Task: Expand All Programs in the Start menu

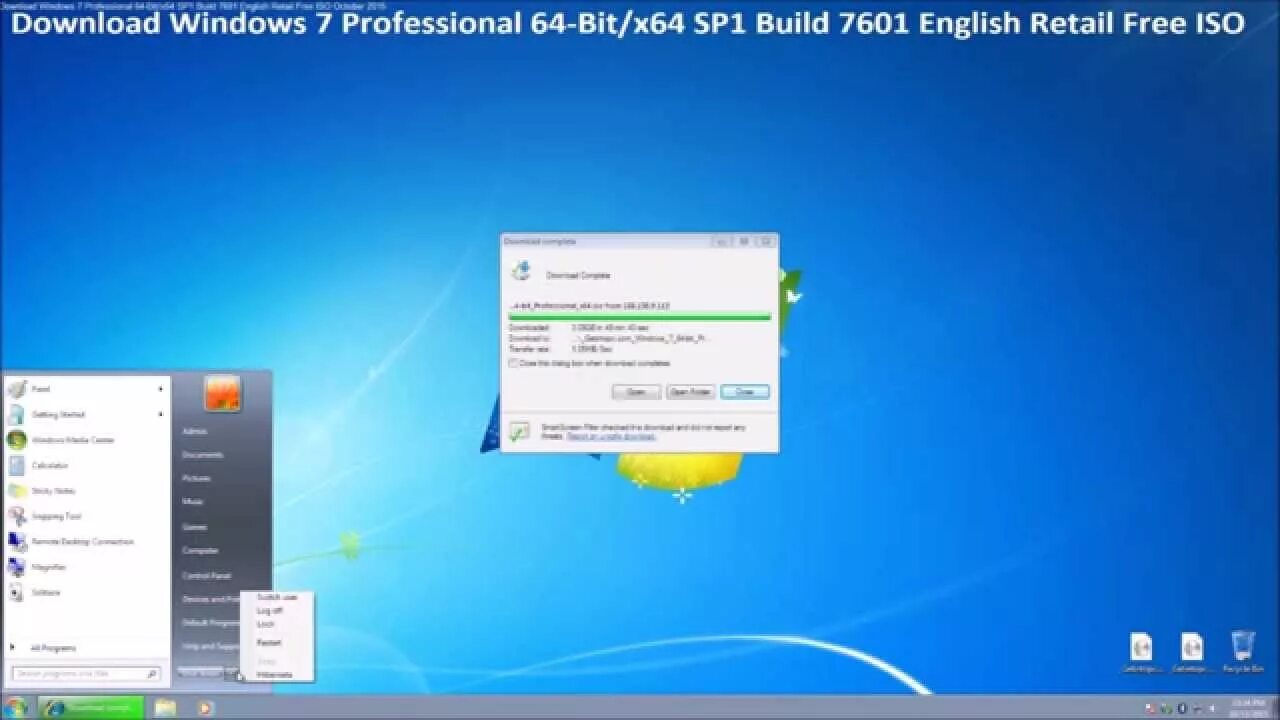Action: pos(53,648)
